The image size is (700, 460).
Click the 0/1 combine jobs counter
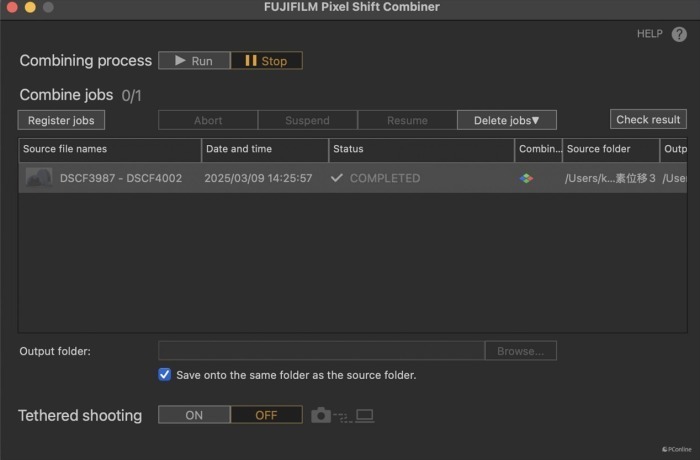tap(131, 96)
